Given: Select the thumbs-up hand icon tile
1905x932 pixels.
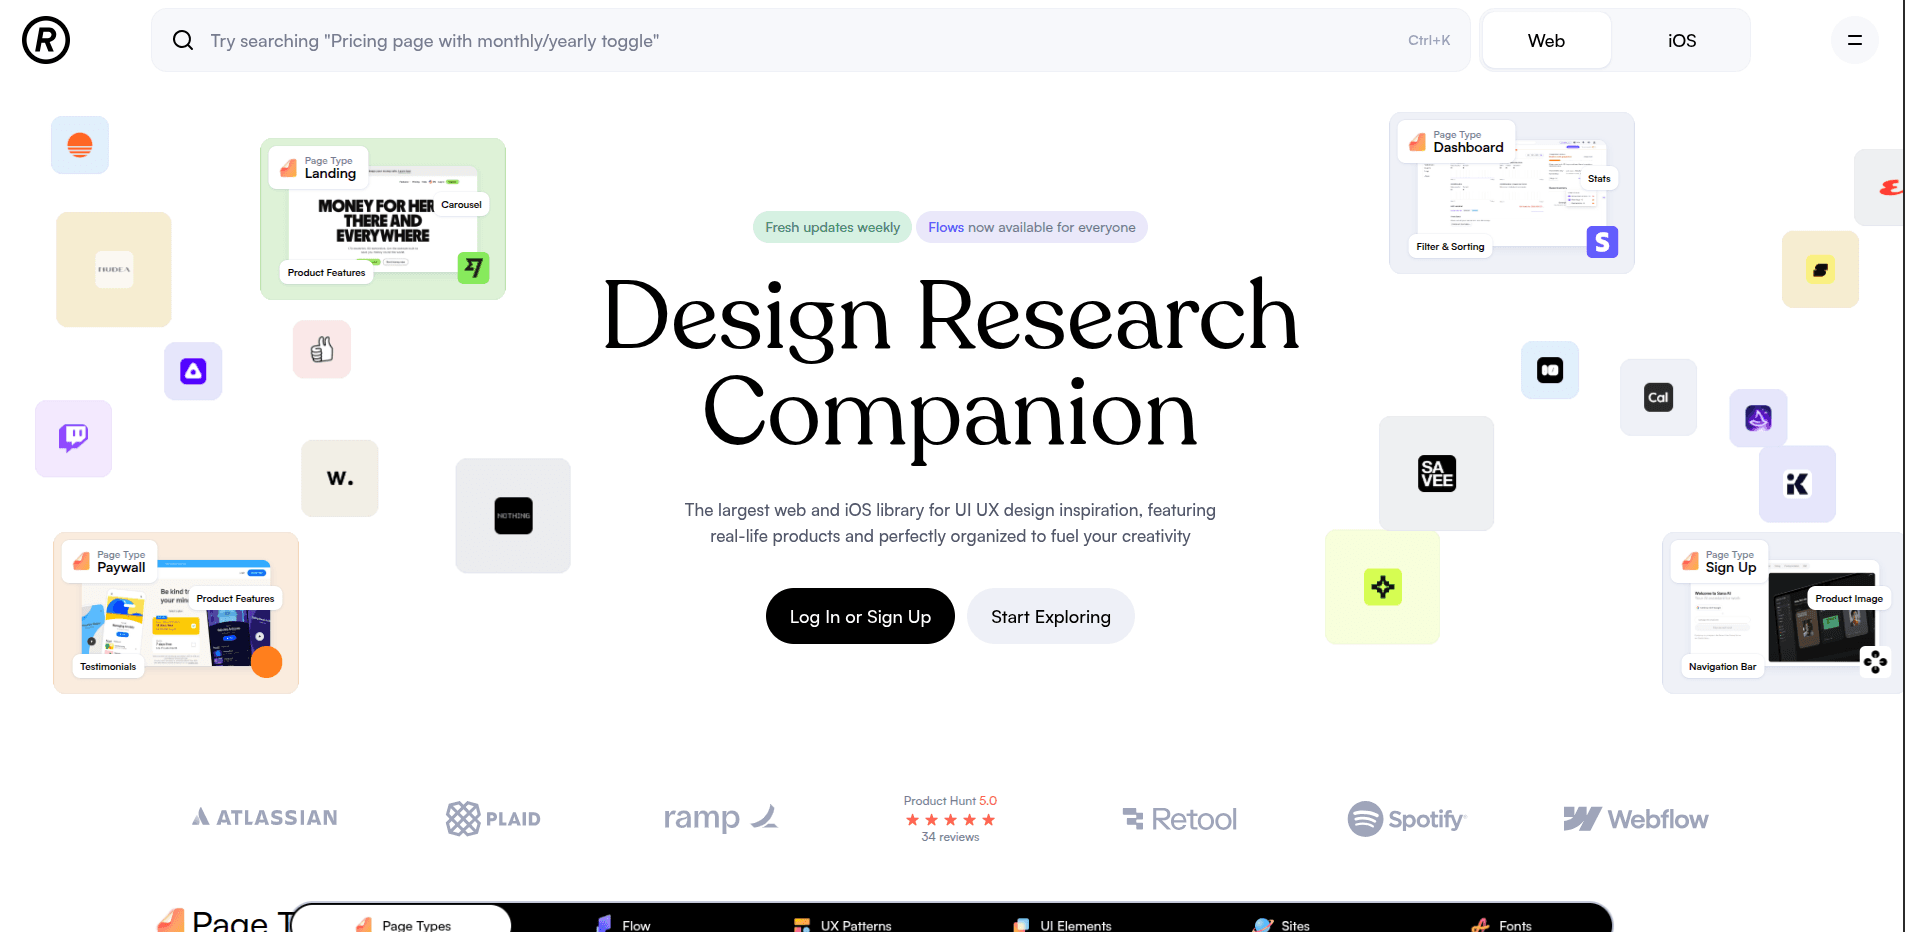Looking at the screenshot, I should click(322, 349).
